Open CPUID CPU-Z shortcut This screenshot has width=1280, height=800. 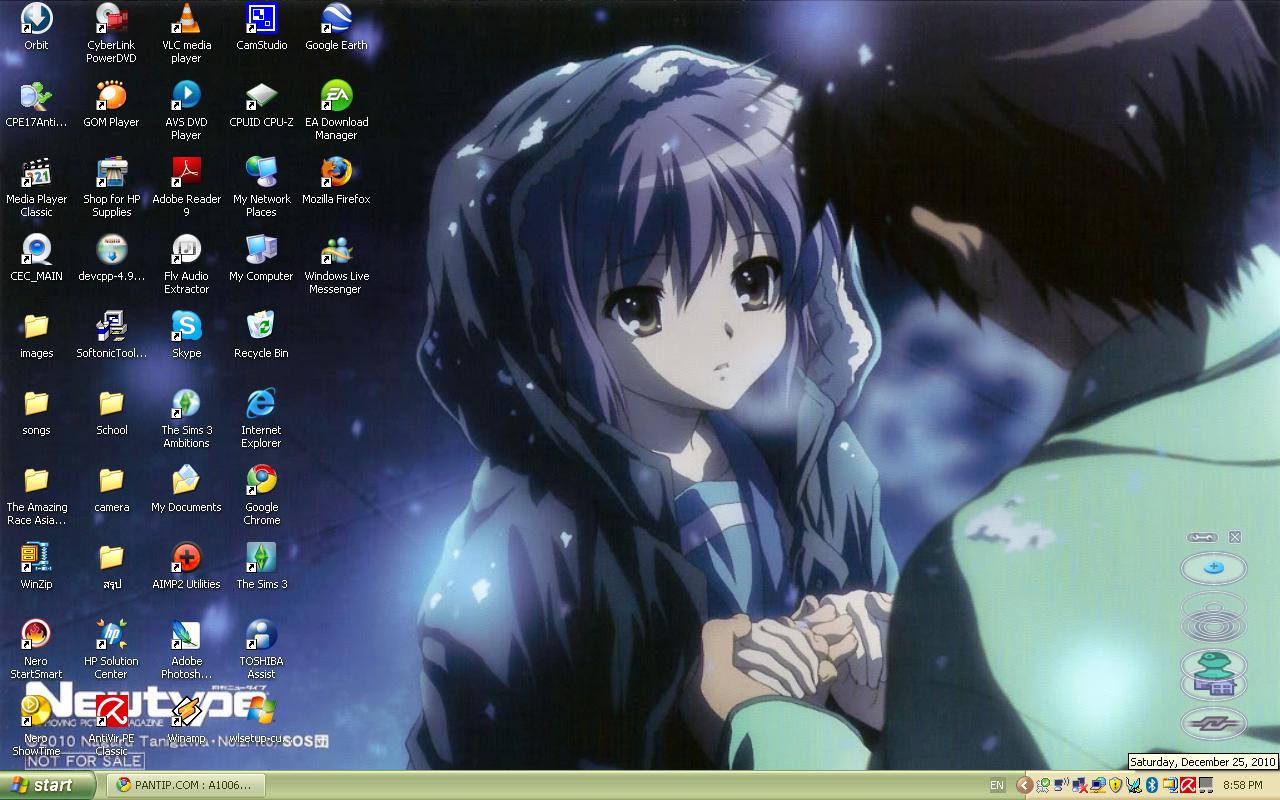pos(261,104)
